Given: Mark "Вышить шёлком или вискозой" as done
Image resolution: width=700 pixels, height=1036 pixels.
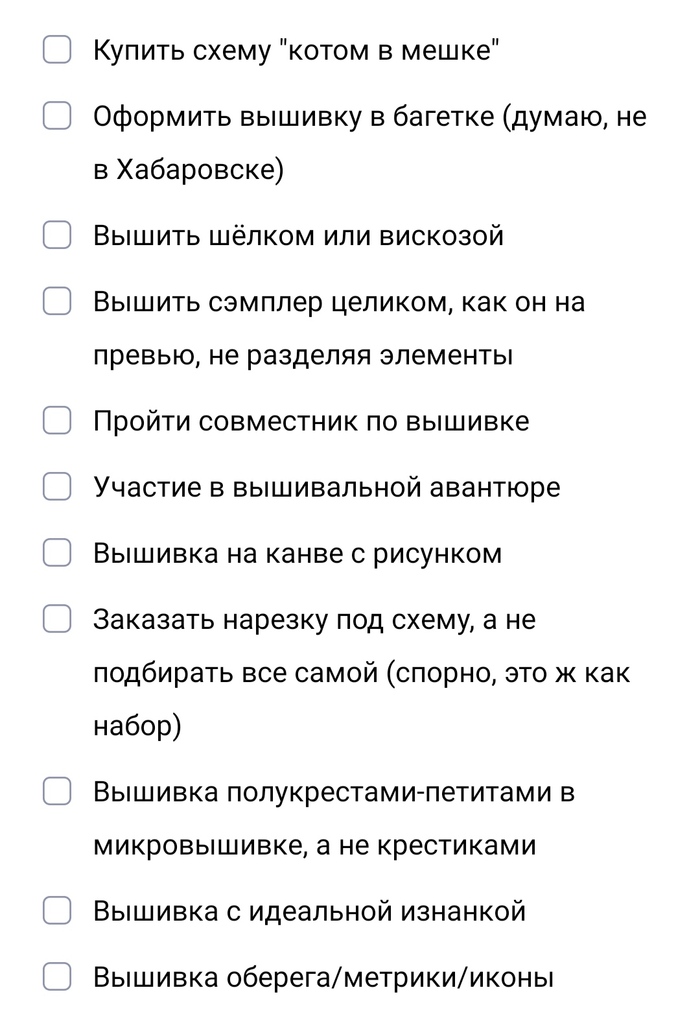Looking at the screenshot, I should [57, 236].
